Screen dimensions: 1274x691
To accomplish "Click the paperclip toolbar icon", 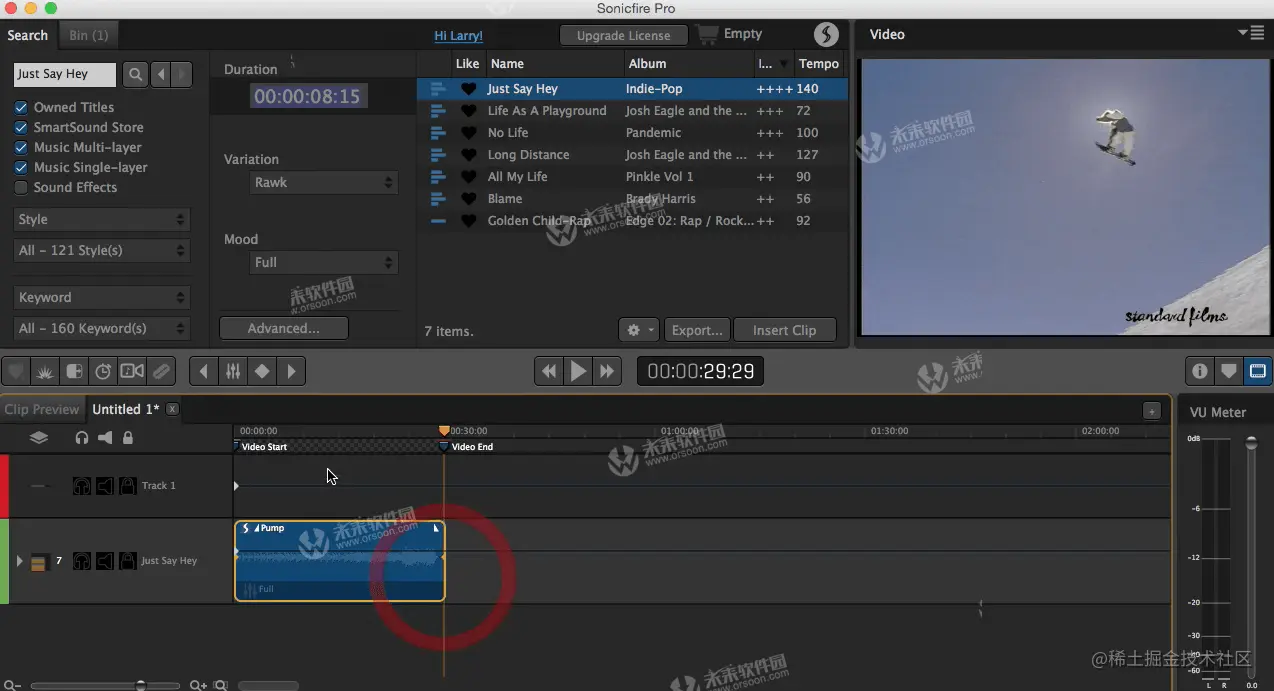I will point(162,371).
